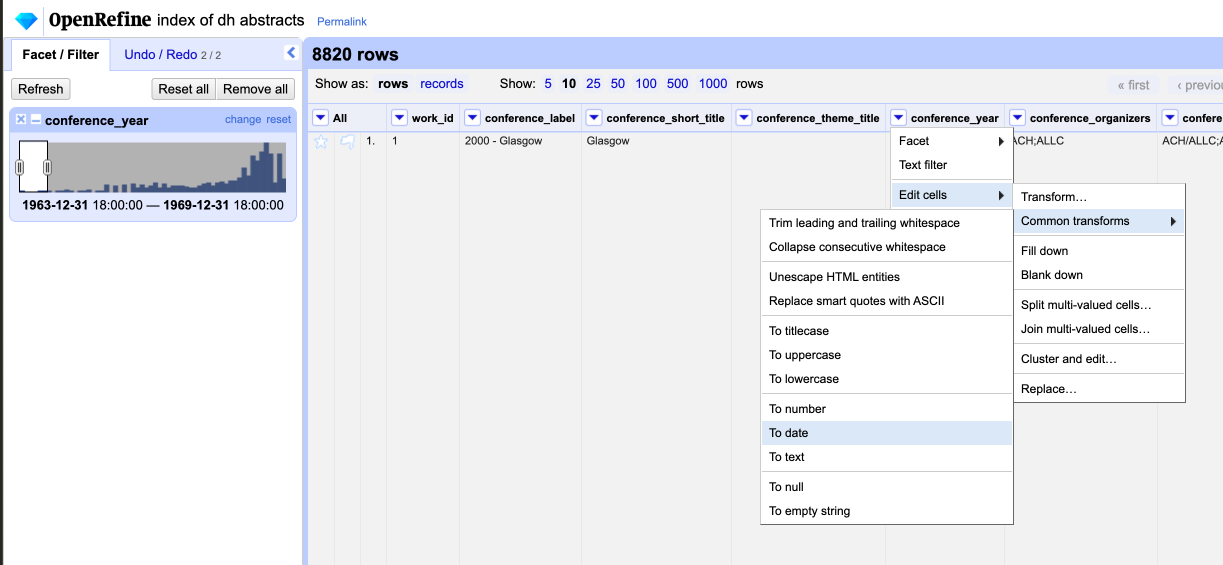The width and height of the screenshot is (1223, 565).
Task: Minimize the conference_year facet panel
Action: (36, 120)
